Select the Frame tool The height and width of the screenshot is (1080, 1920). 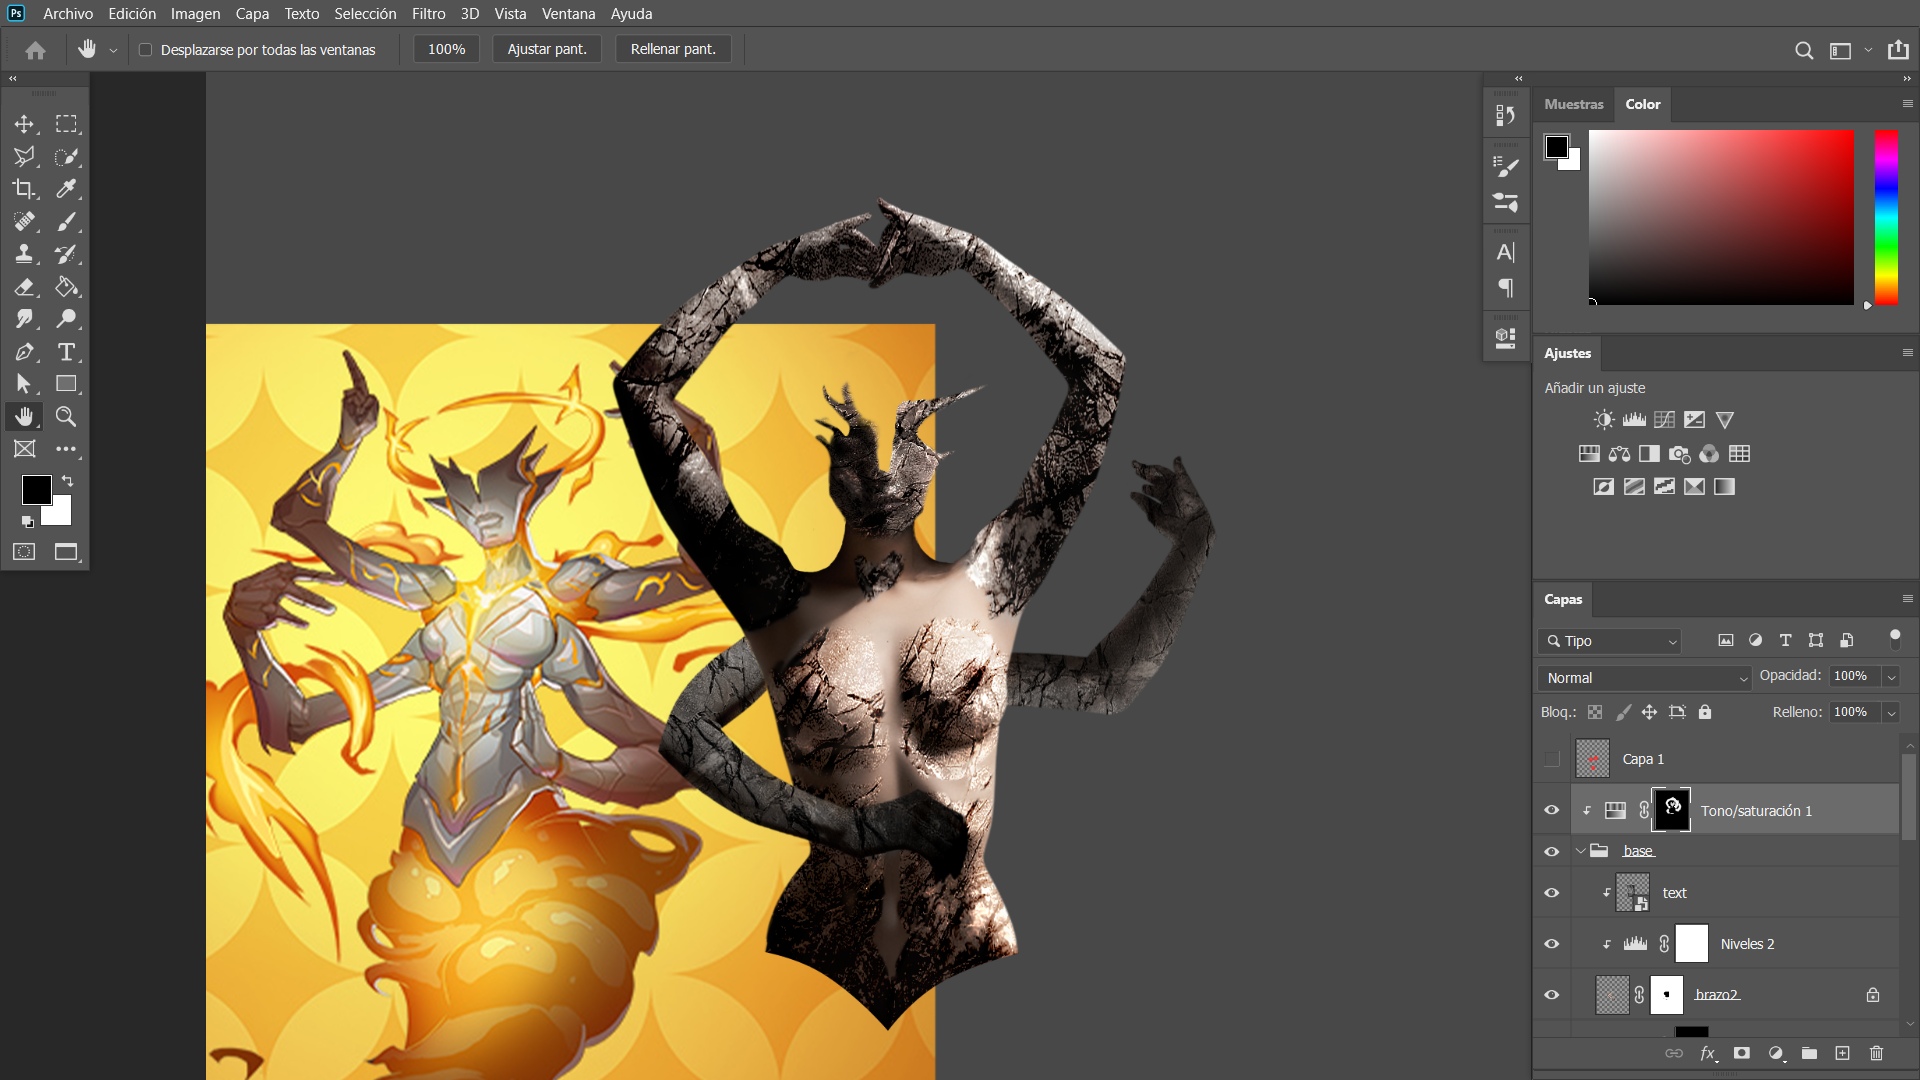[x=24, y=449]
